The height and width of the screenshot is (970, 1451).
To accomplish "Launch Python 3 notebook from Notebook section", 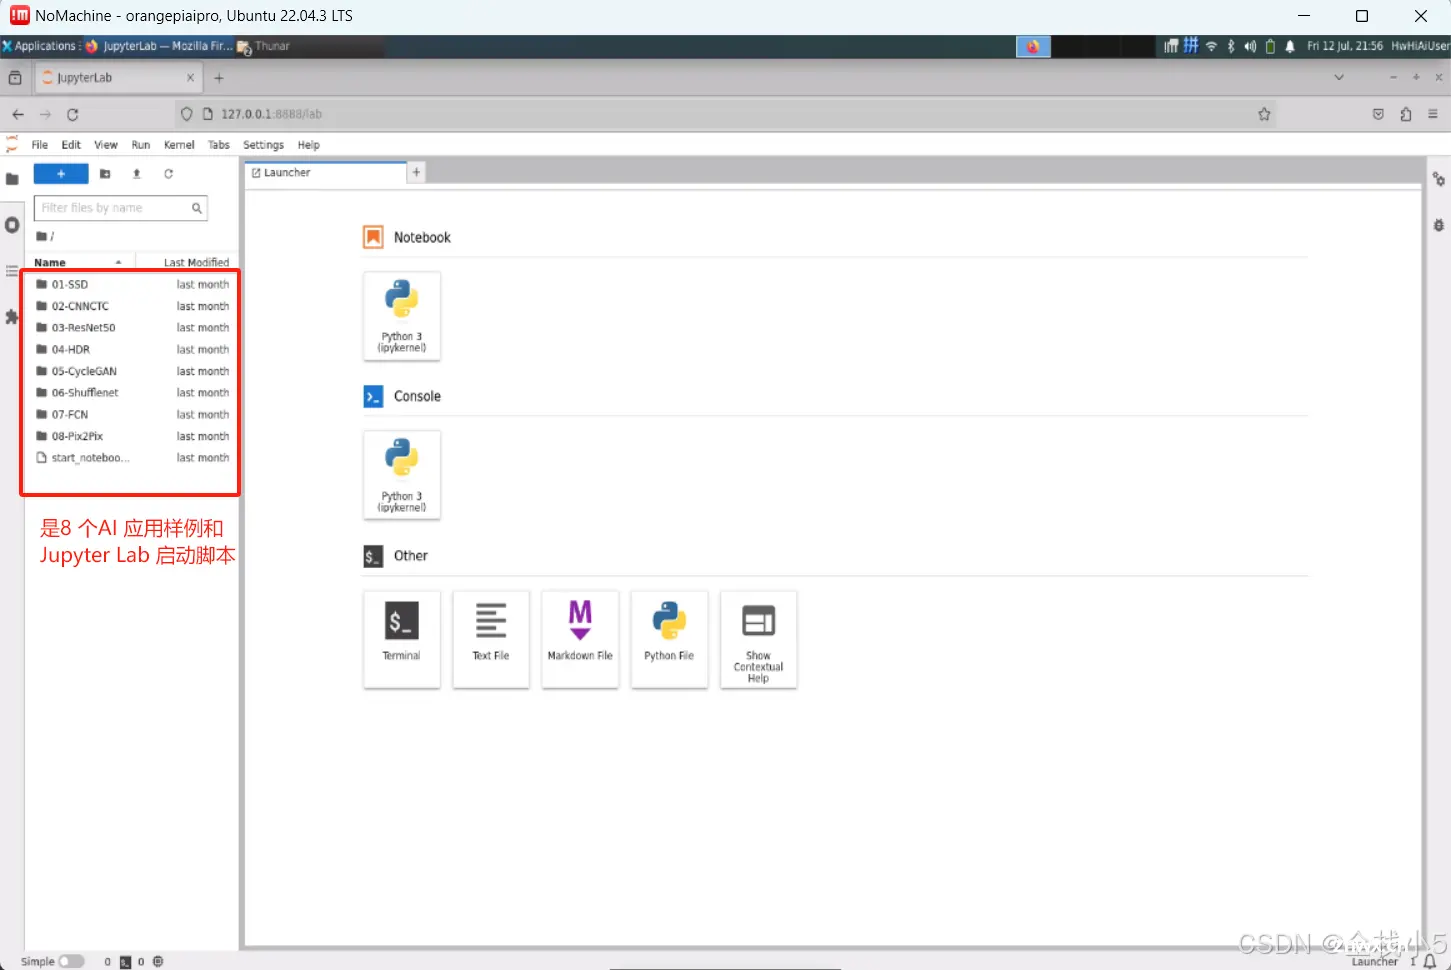I will 402,316.
